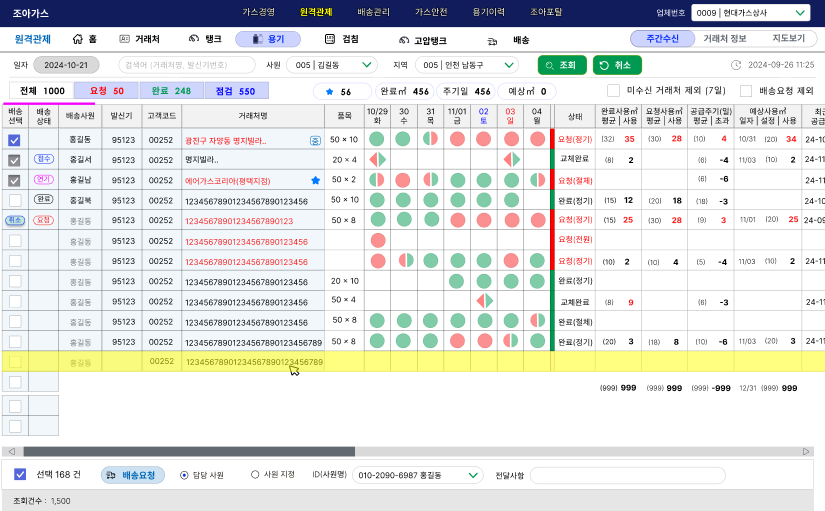Viewport: 825px width, 511px height.
Task: Select the 요청 50 filter tab
Action: point(107,91)
